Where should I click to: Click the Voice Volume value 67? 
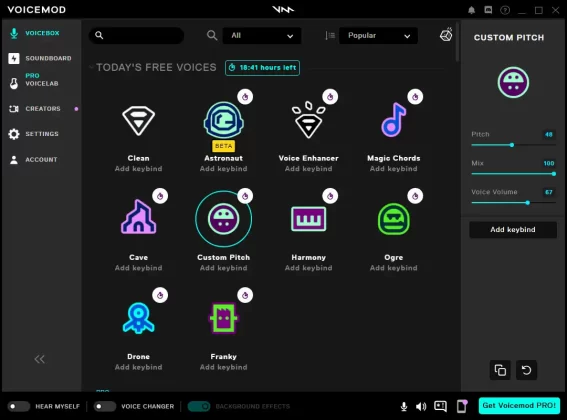(x=549, y=192)
